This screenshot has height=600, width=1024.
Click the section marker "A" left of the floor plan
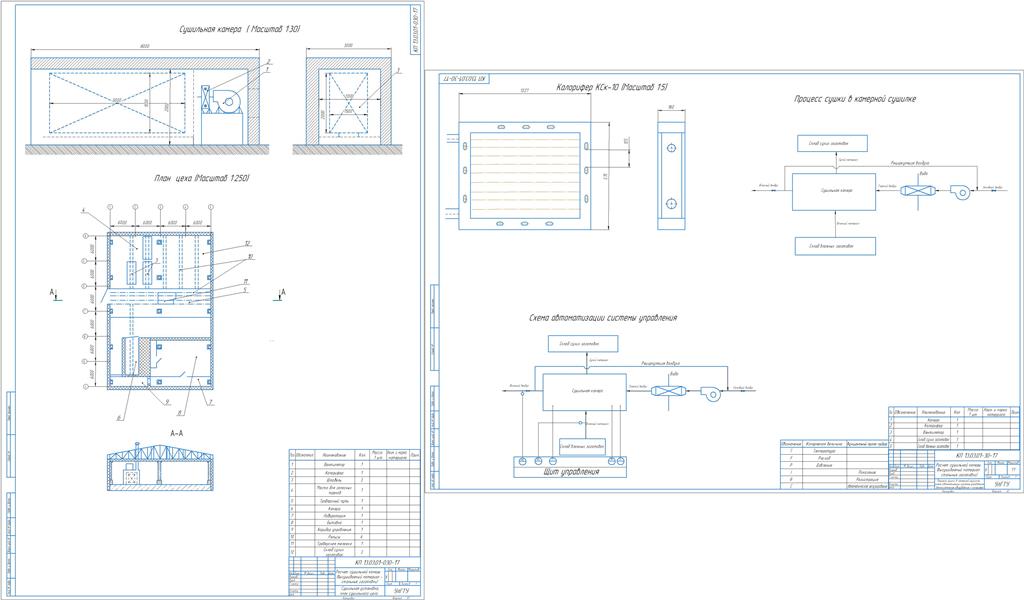(x=54, y=294)
